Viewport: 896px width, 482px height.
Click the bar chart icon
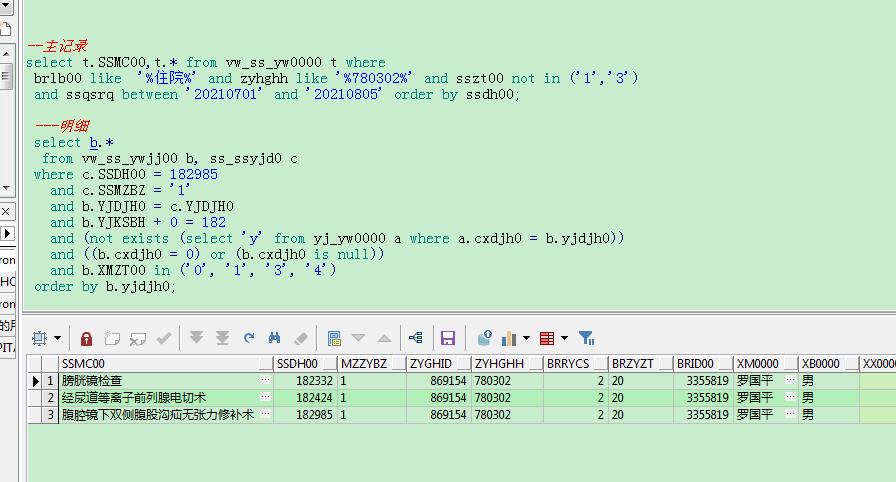point(509,339)
